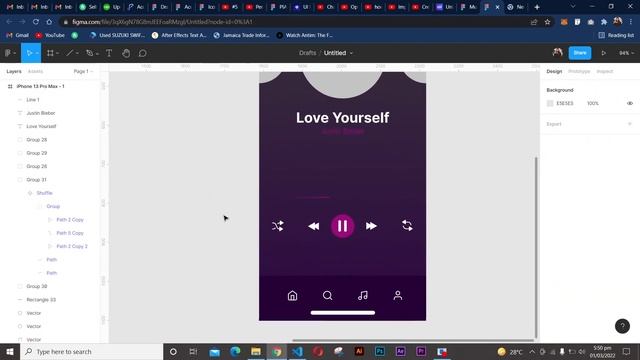The width and height of the screenshot is (640, 360).
Task: Click the profile person icon in the bottom nav
Action: (x=398, y=296)
